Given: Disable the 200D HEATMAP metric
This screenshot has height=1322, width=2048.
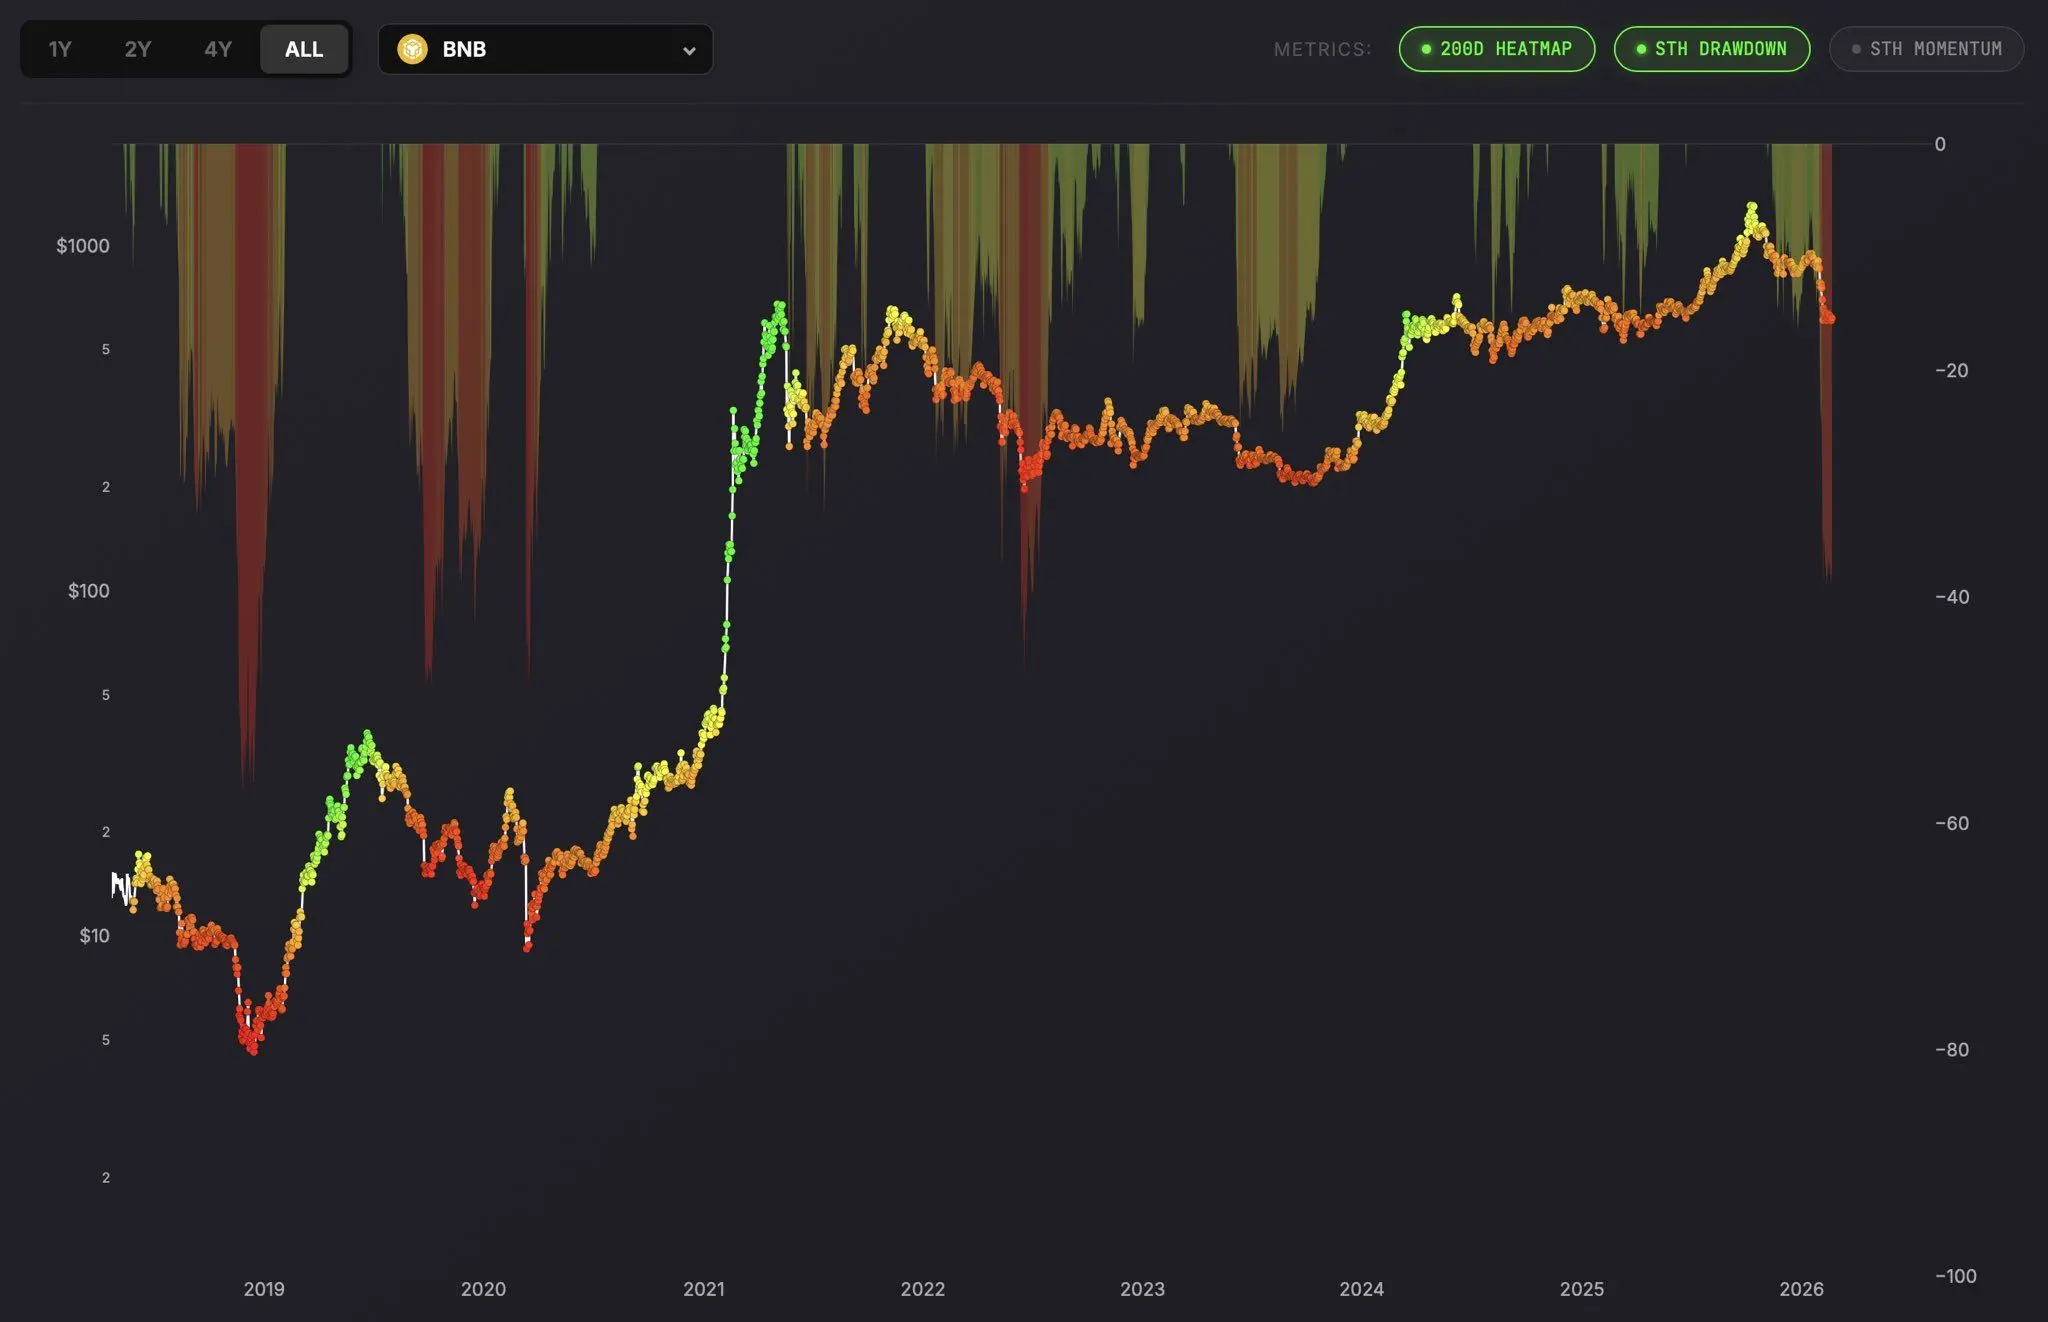Looking at the screenshot, I should point(1497,48).
